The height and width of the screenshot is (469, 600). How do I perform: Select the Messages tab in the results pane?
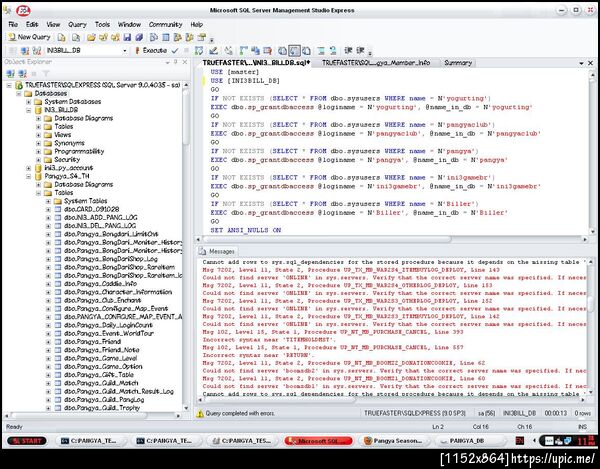click(217, 251)
